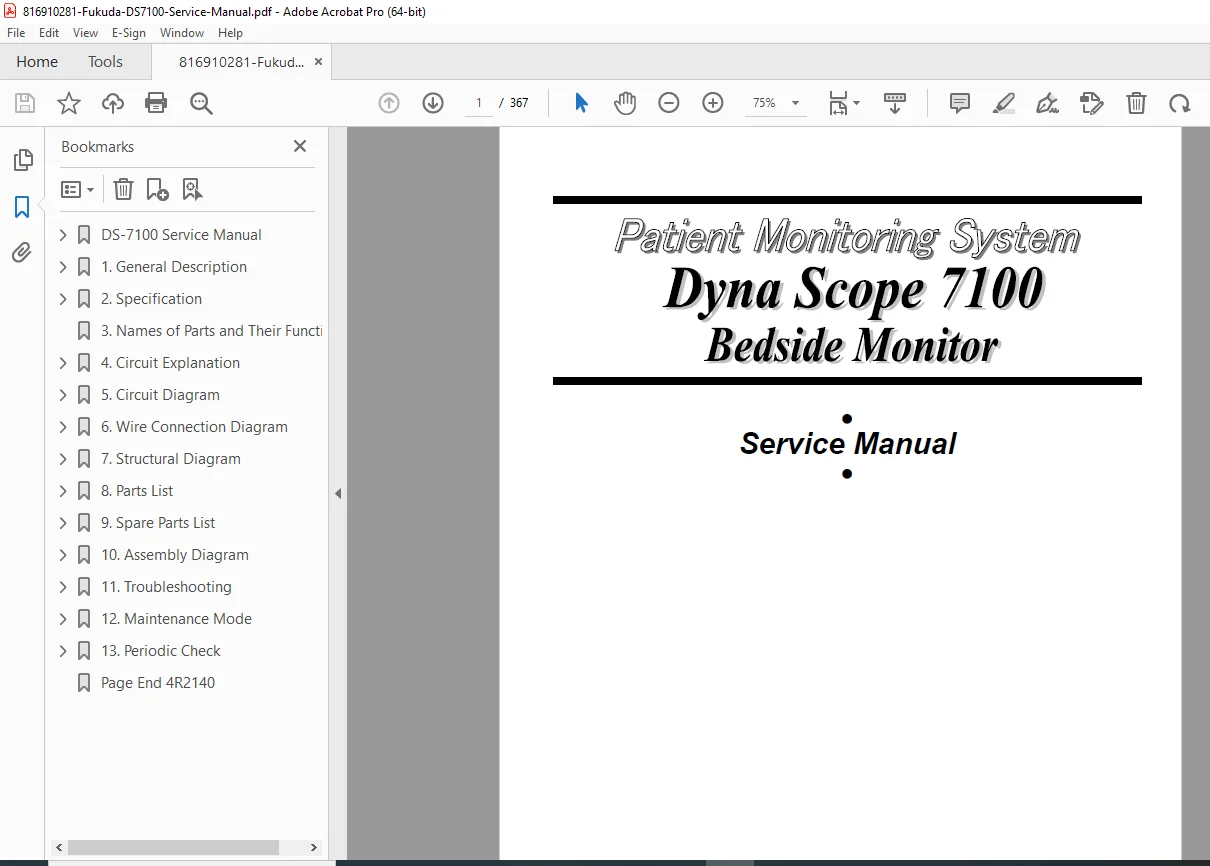The width and height of the screenshot is (1210, 866).
Task: Open the Edit PDF stamp tool
Action: click(x=1092, y=103)
